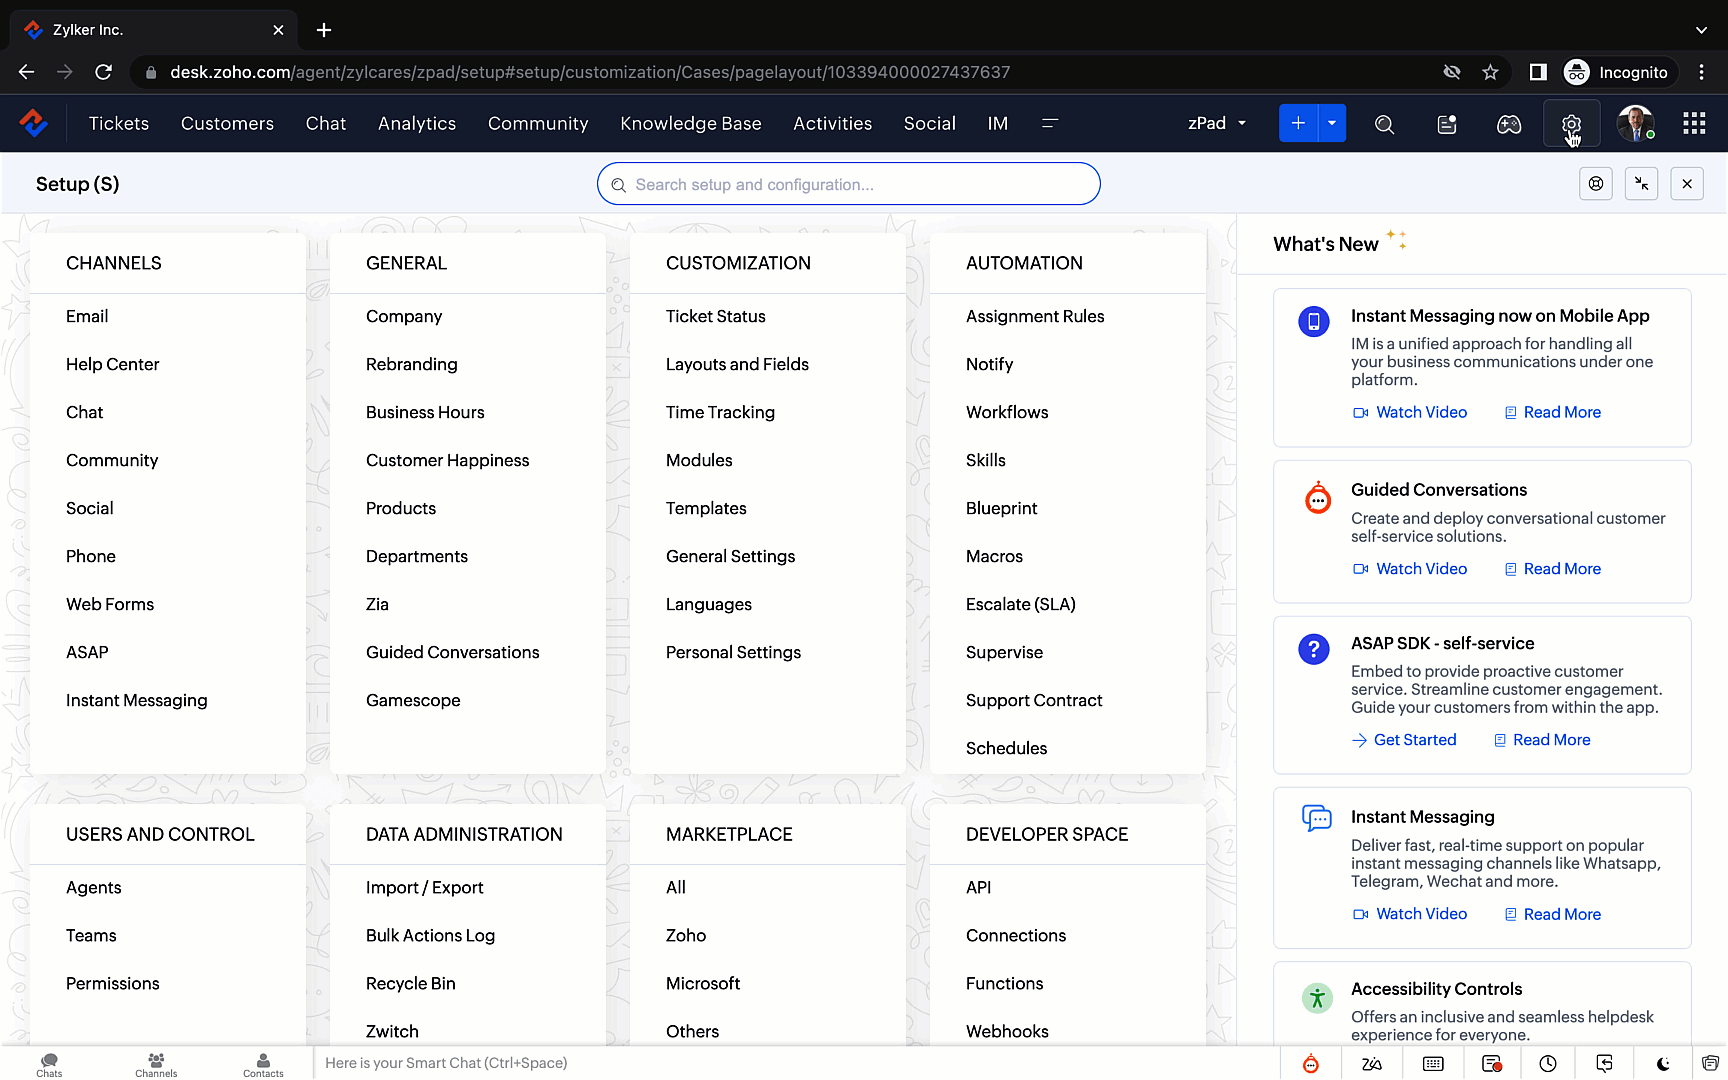Click the lifebuoy help icon in Setup bar
Screen dimensions: 1728x1080
pos(1596,184)
